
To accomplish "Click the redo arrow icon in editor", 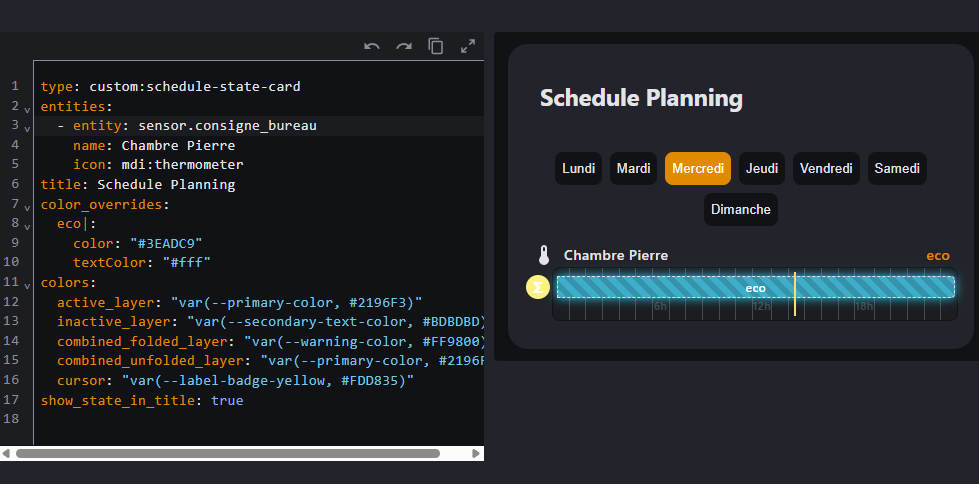I will tap(404, 46).
